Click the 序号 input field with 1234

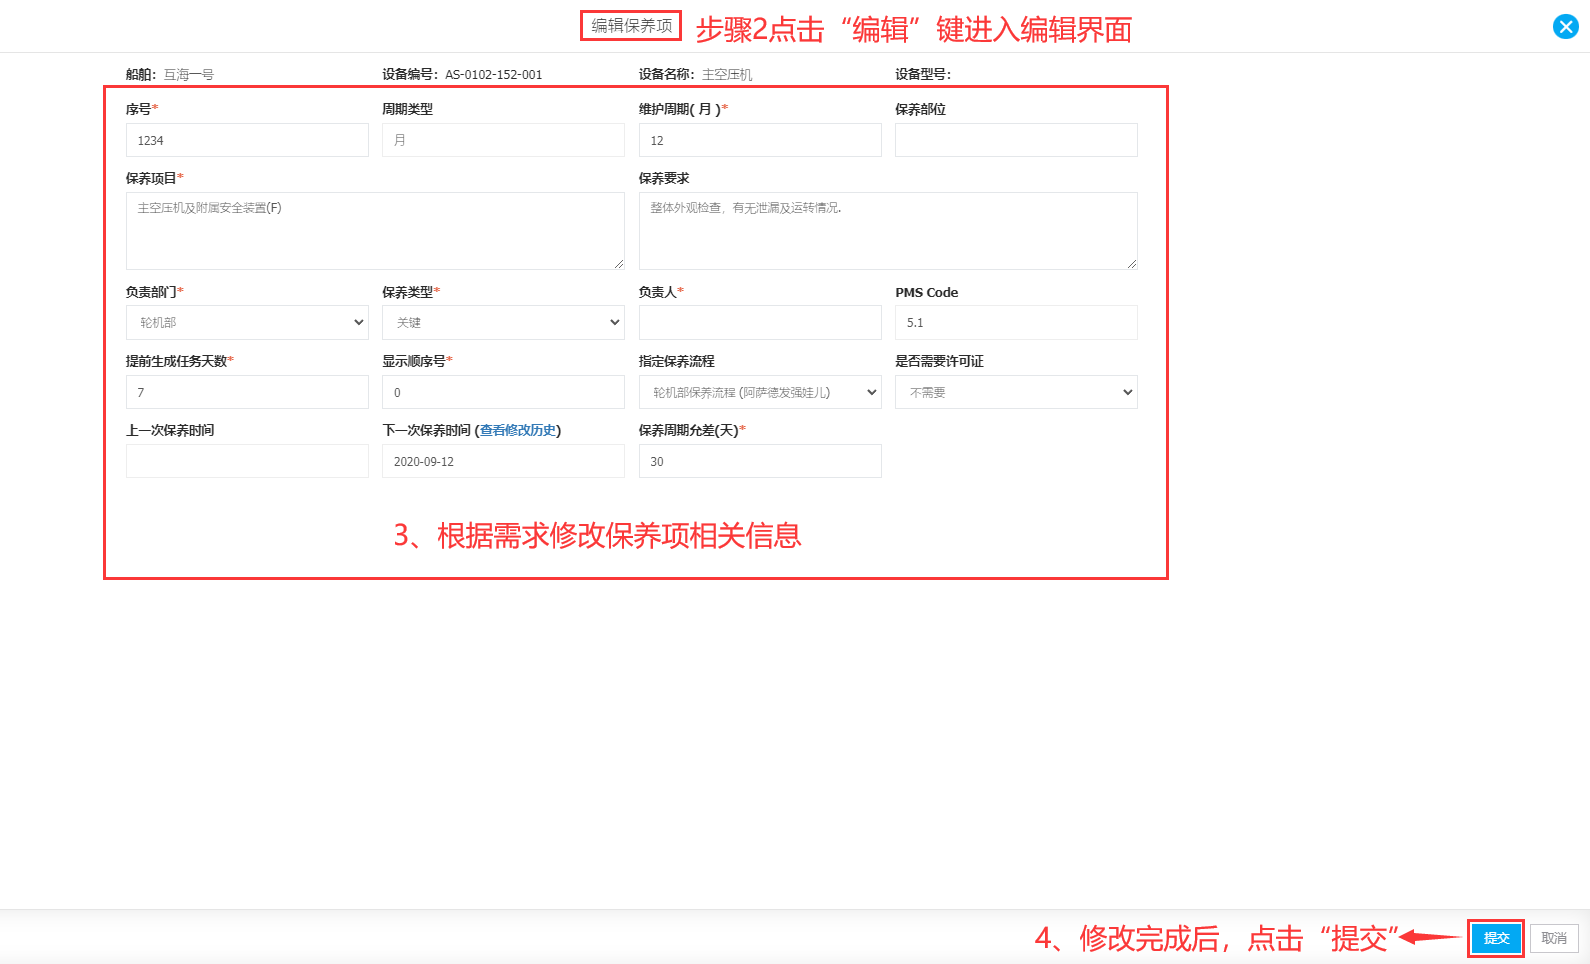pyautogui.click(x=247, y=140)
